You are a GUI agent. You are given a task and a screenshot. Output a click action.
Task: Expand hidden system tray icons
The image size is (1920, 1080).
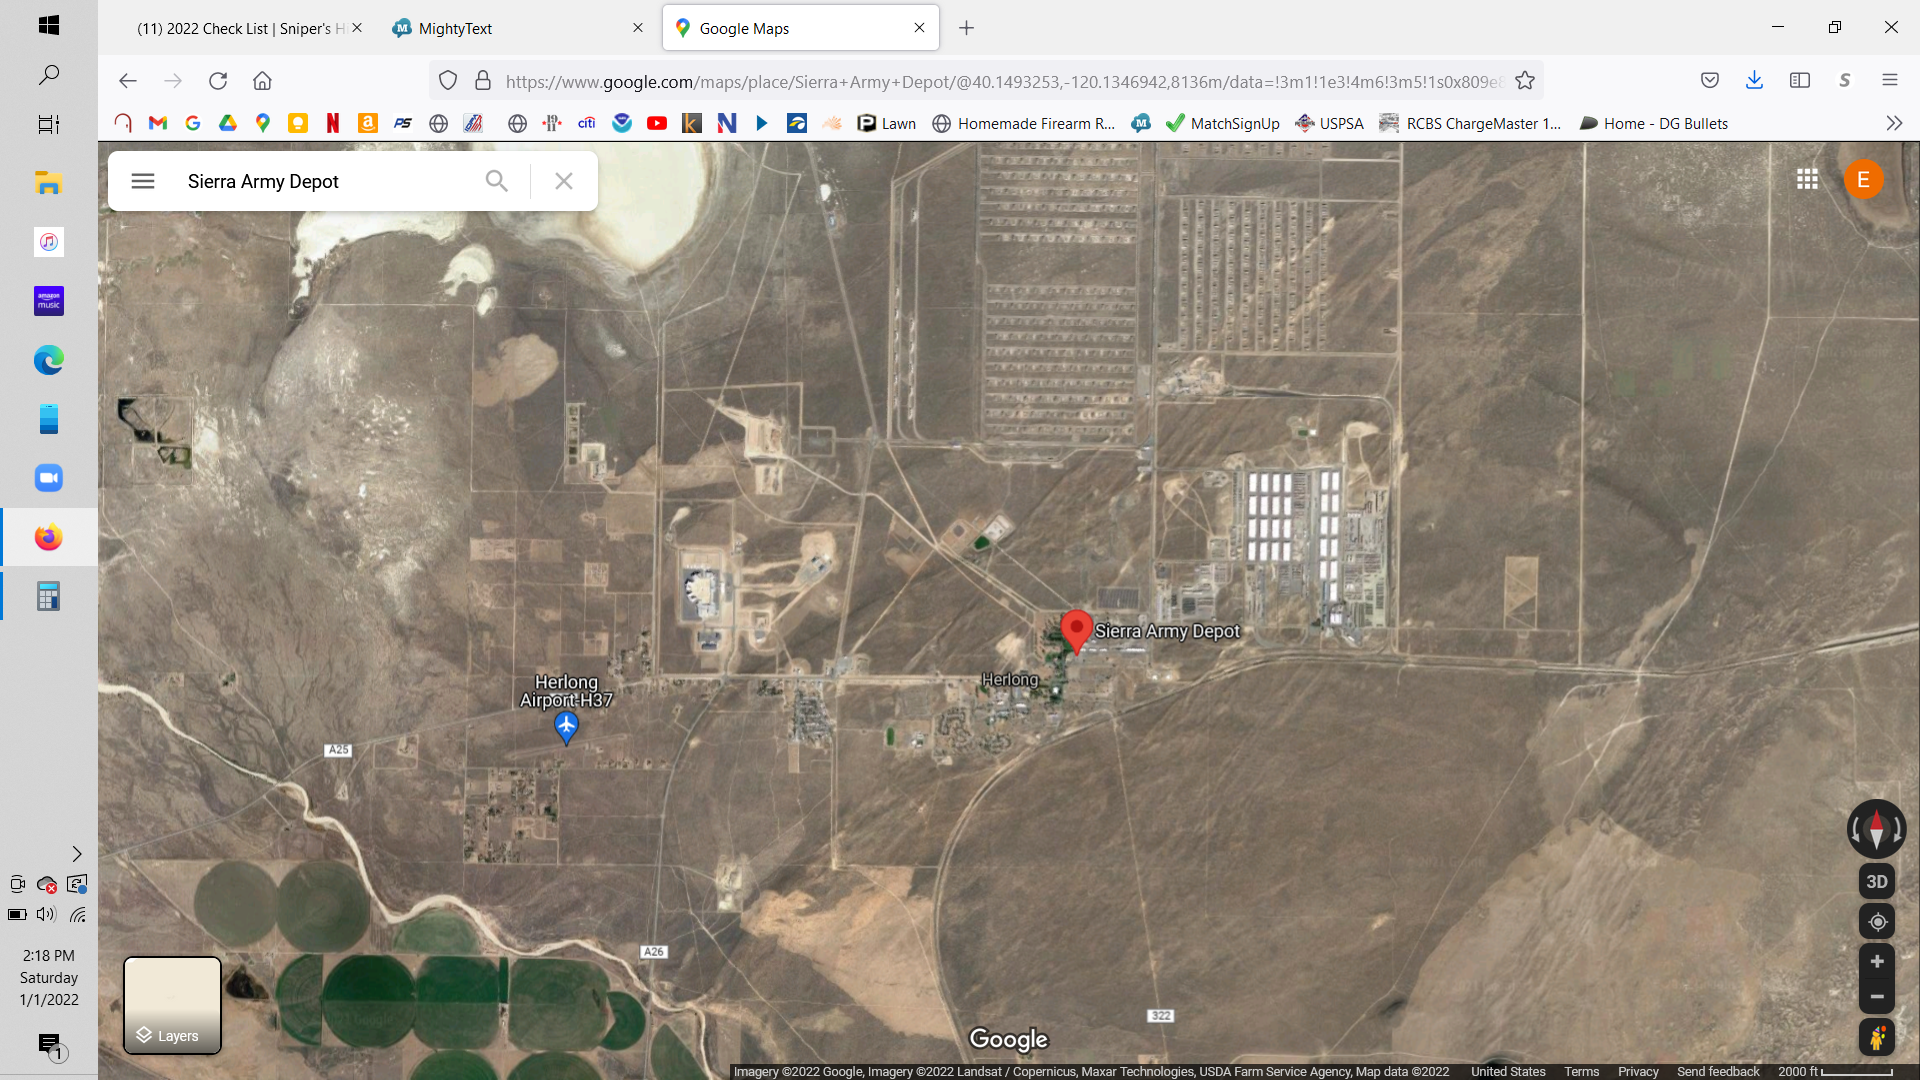point(77,854)
